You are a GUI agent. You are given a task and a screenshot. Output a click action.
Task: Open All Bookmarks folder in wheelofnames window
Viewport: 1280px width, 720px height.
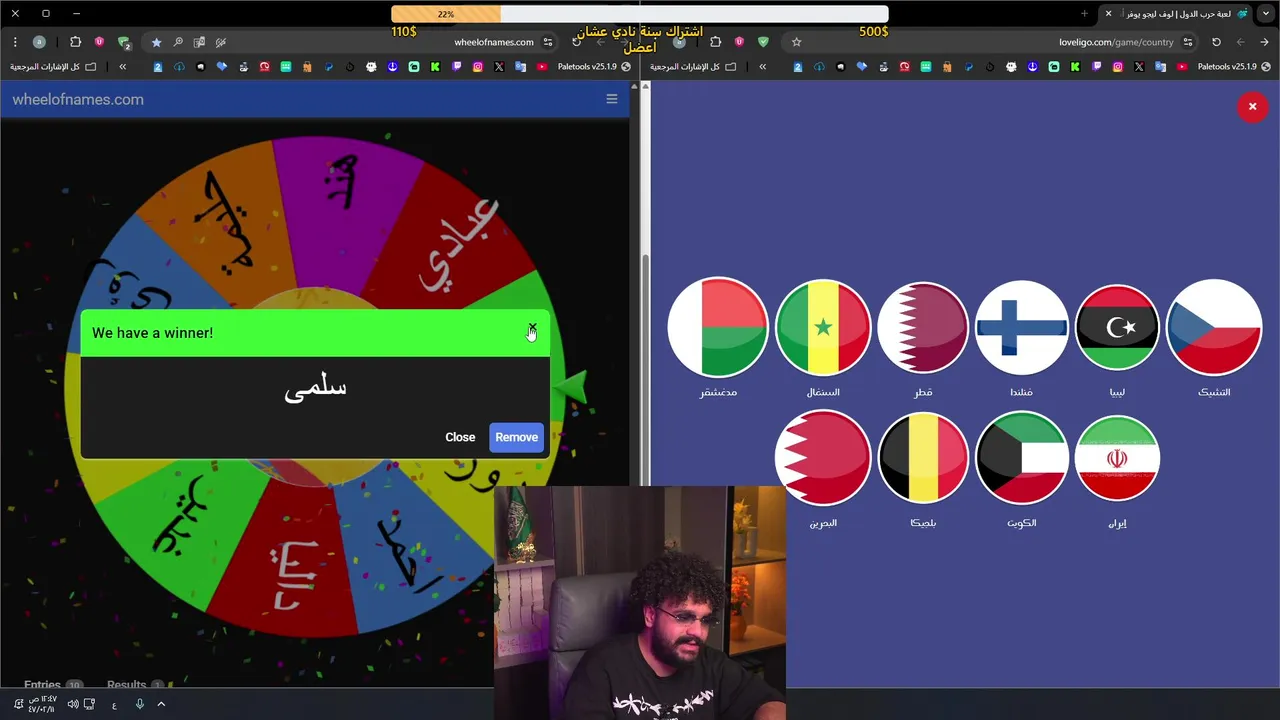[53, 66]
